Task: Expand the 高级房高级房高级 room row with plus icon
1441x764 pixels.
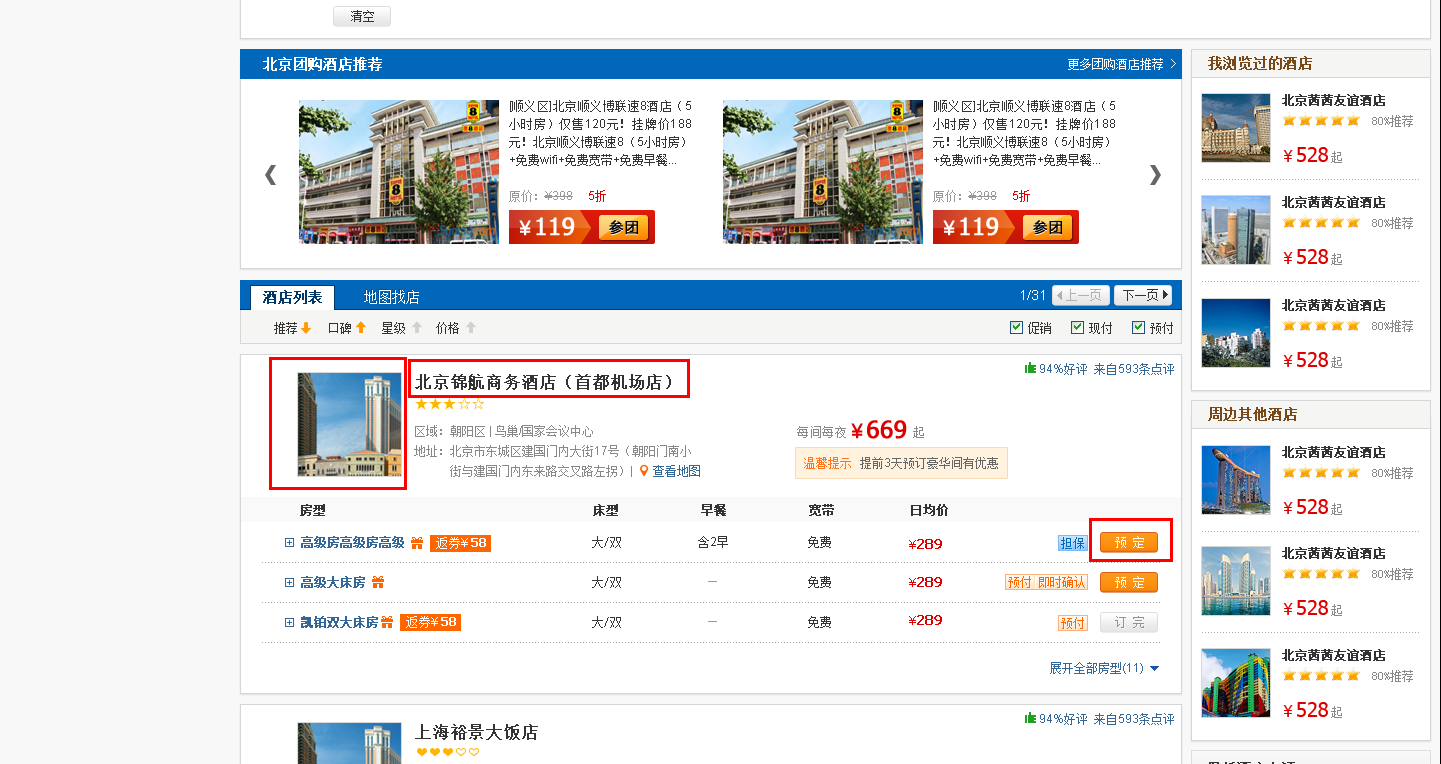Action: point(290,543)
